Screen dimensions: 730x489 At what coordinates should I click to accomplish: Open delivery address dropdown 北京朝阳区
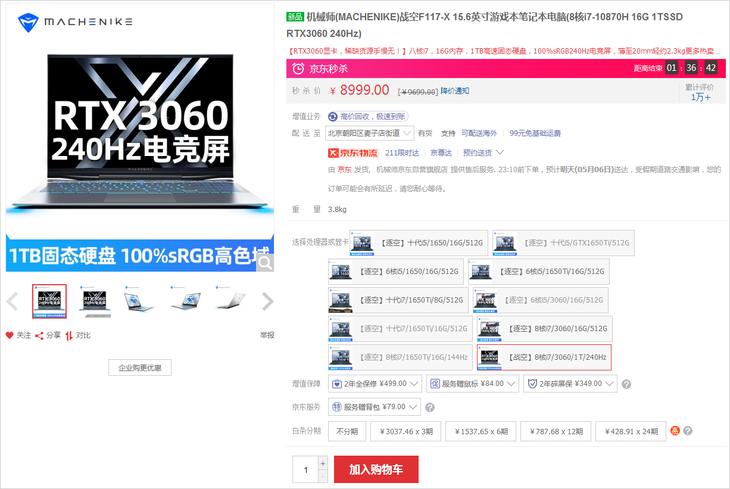point(370,134)
